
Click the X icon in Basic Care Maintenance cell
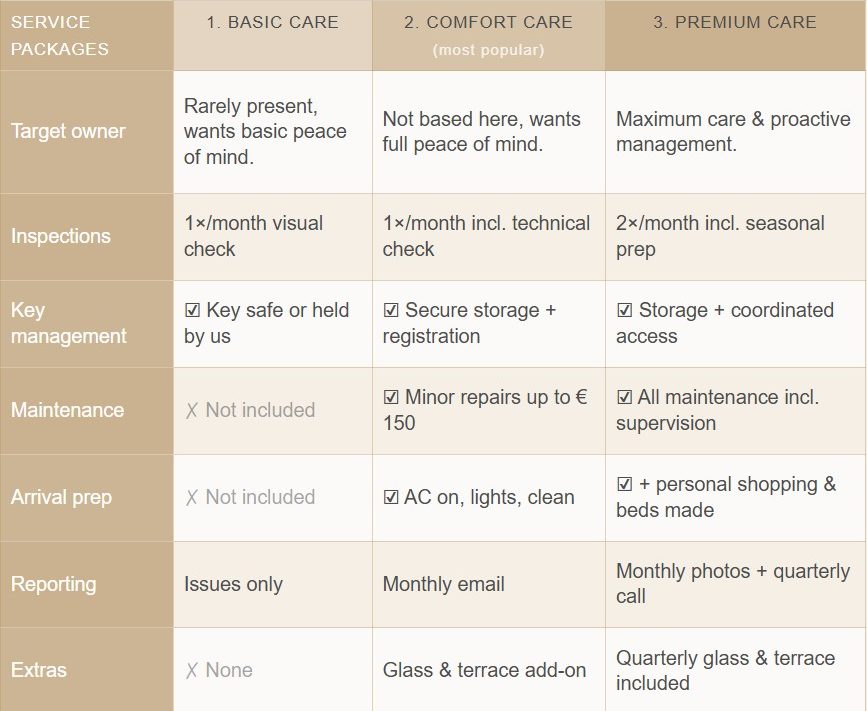coord(191,410)
